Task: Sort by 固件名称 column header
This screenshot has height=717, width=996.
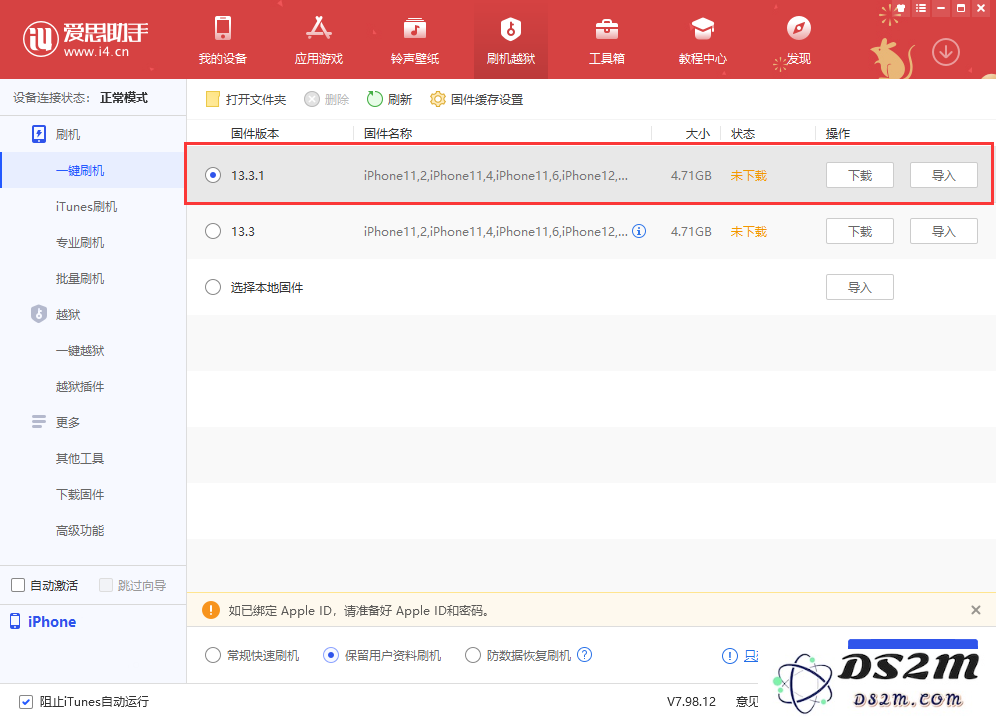Action: tap(388, 133)
